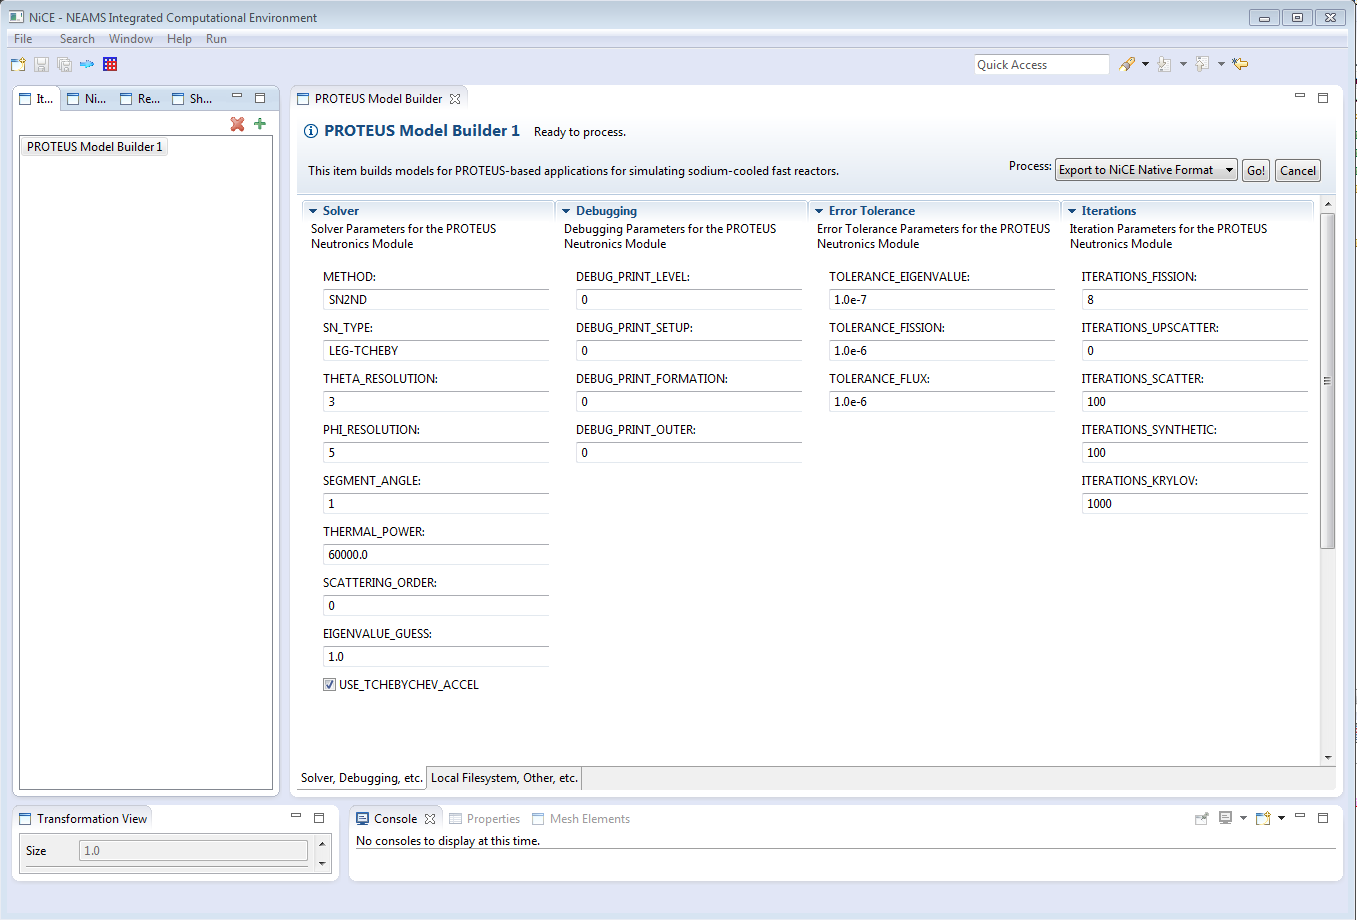This screenshot has width=1357, height=920.
Task: Select PROTEUS Model Builder 1 item
Action: [x=94, y=147]
